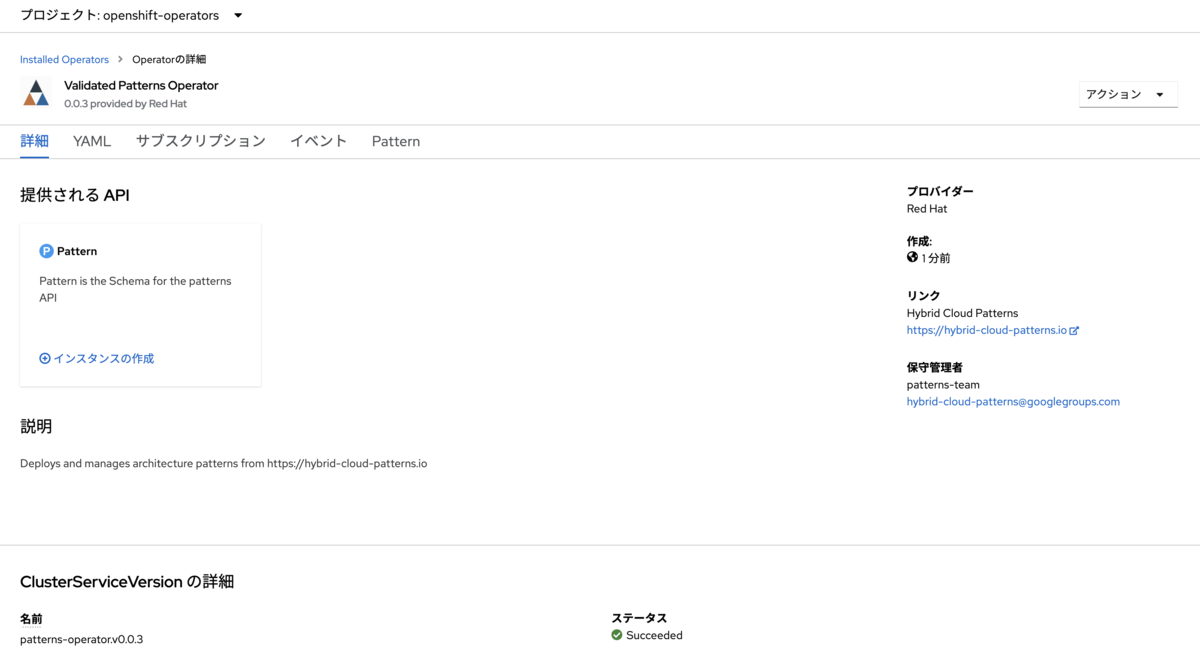Click the 'リンク' label
1200x654 pixels.
(923, 295)
